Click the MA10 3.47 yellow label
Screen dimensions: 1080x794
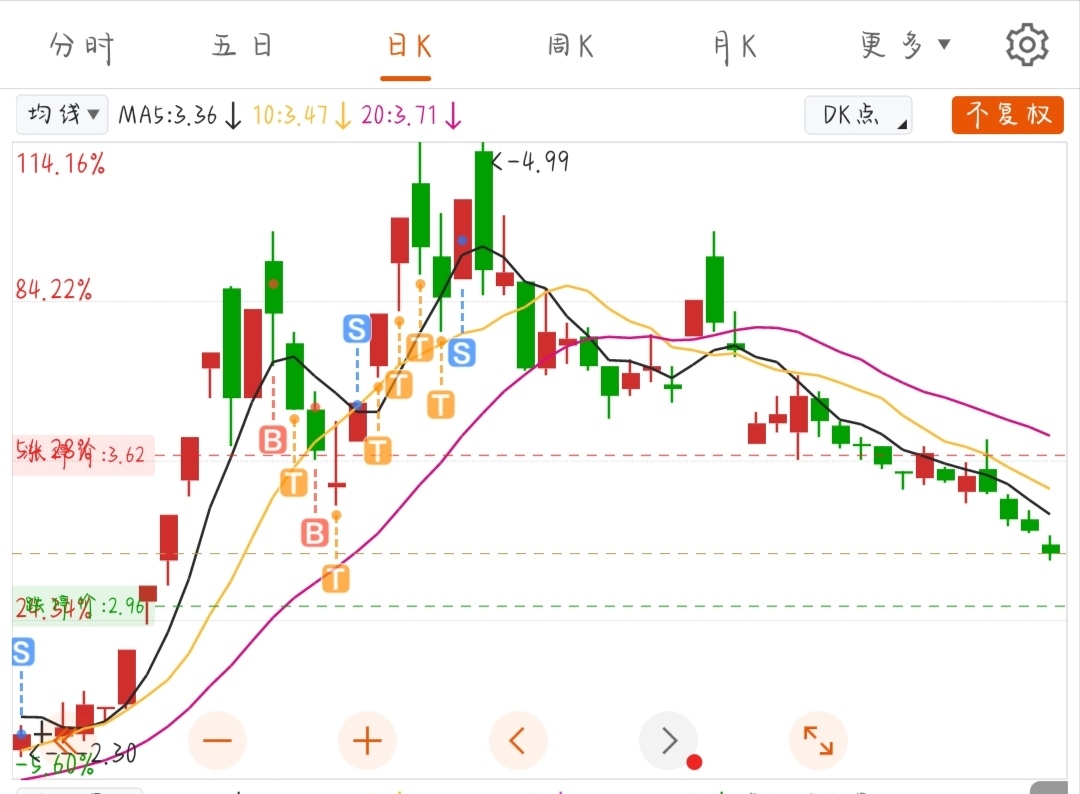[302, 115]
